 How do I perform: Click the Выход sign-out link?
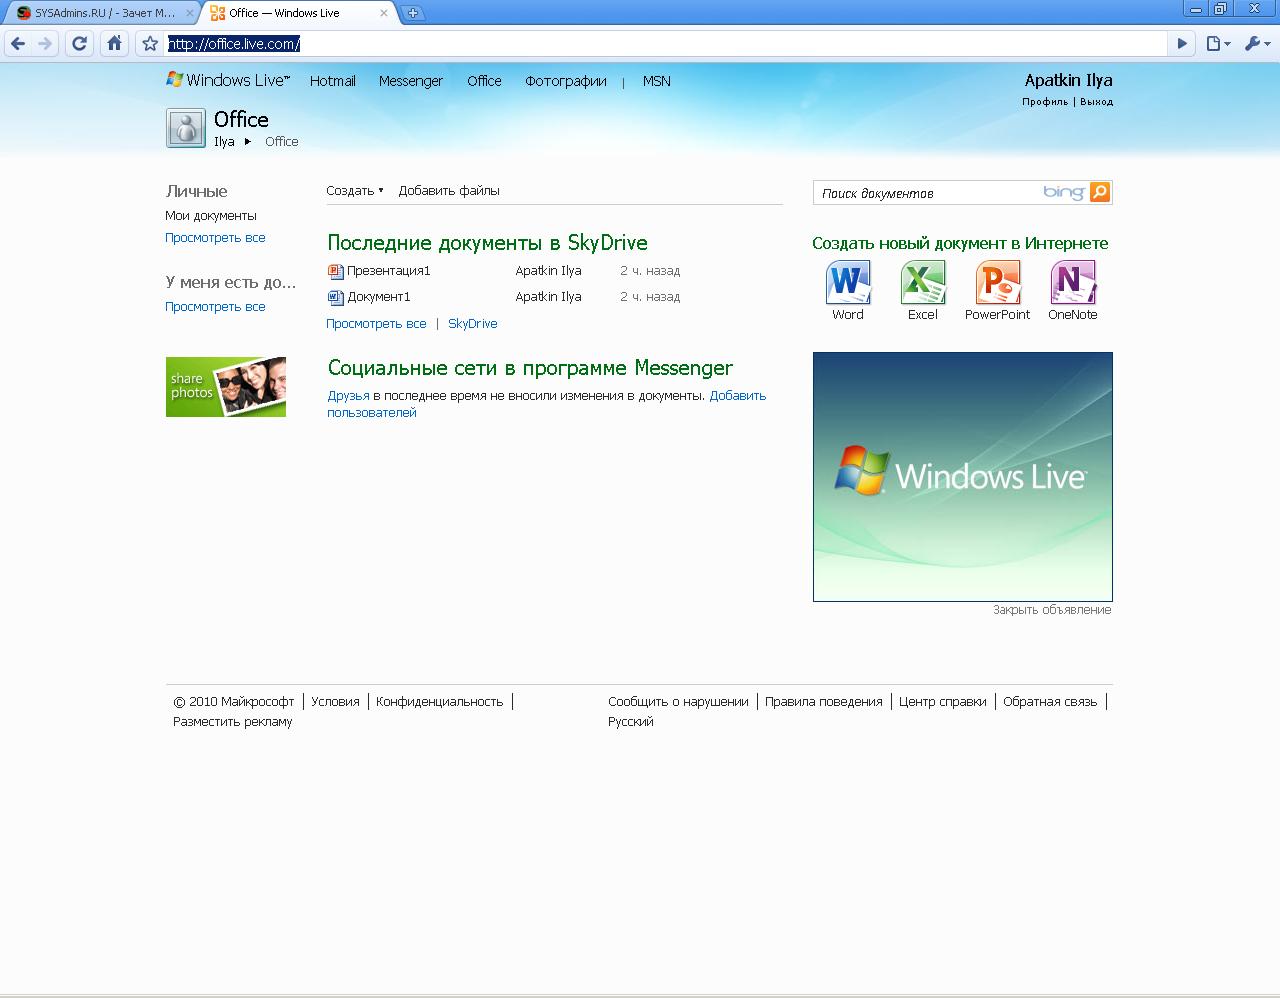pos(1096,102)
